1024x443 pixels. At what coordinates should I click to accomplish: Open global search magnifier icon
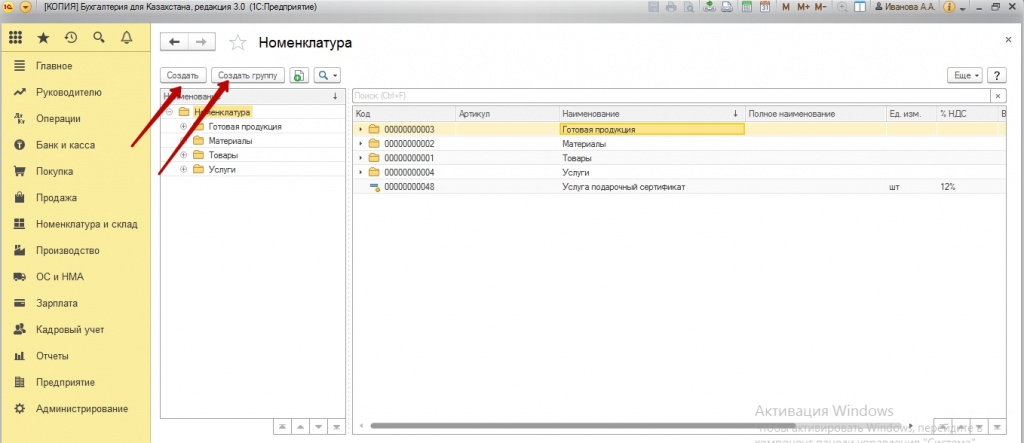pos(99,38)
